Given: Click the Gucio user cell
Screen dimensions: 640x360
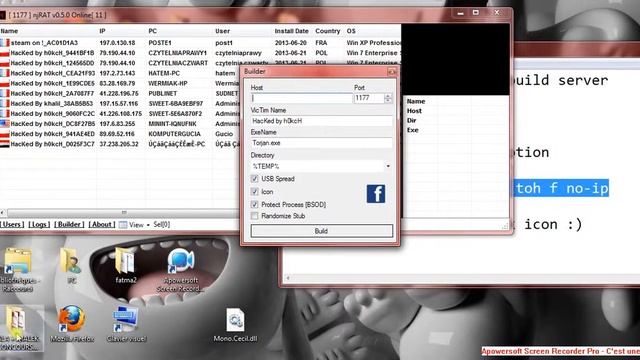Looking at the screenshot, I should tap(224, 134).
